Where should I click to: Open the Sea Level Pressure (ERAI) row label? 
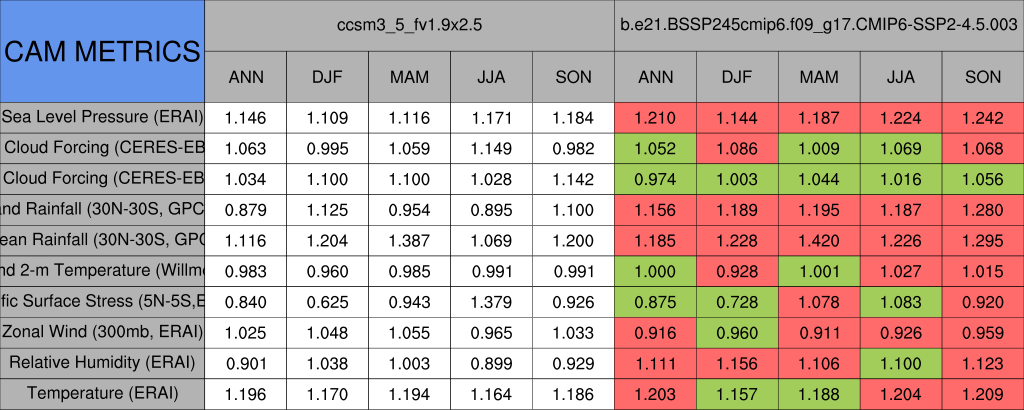[102, 118]
